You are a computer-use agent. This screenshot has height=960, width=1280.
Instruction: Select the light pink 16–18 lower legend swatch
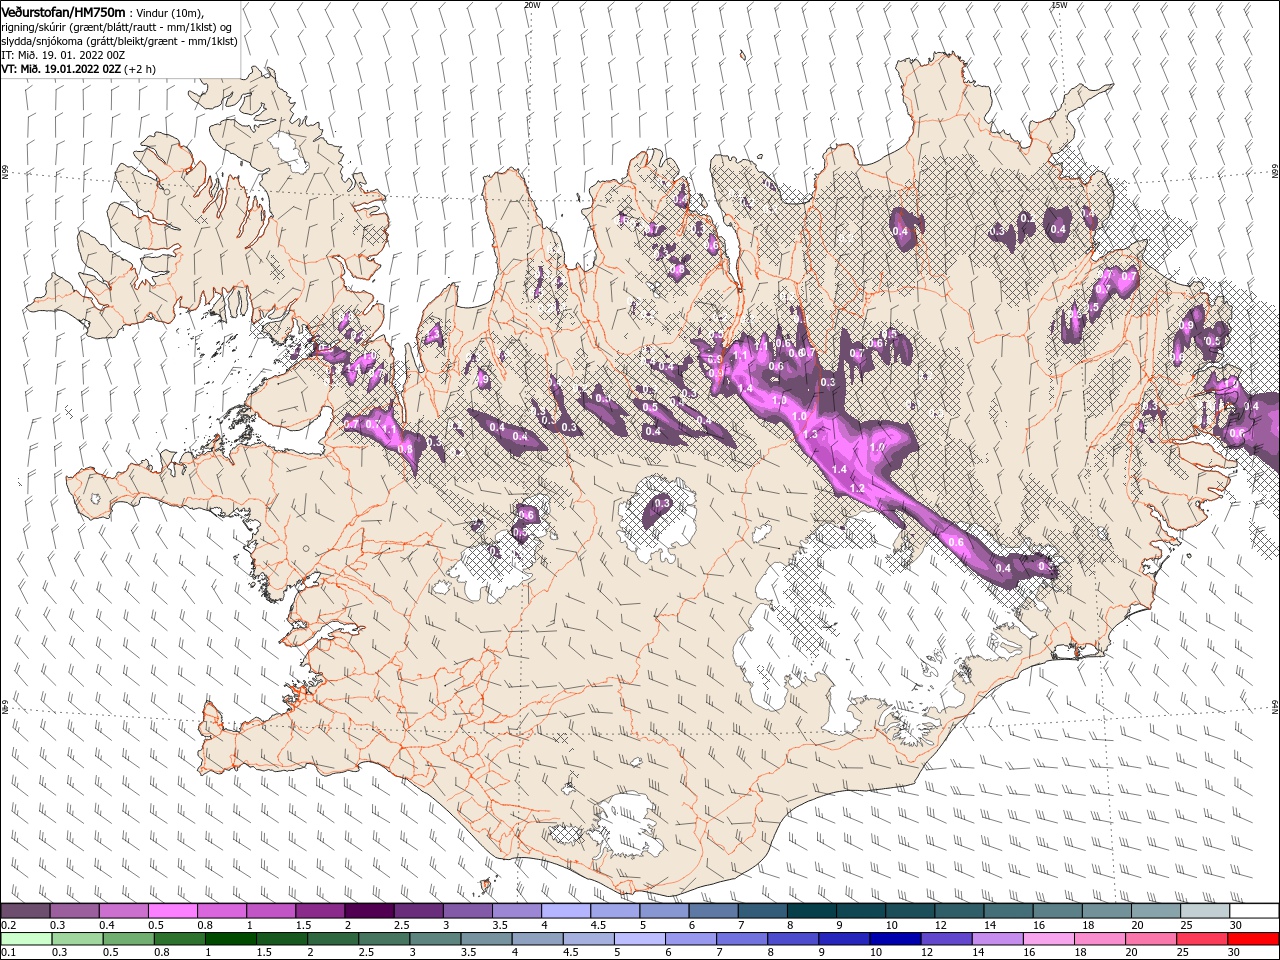[1048, 938]
